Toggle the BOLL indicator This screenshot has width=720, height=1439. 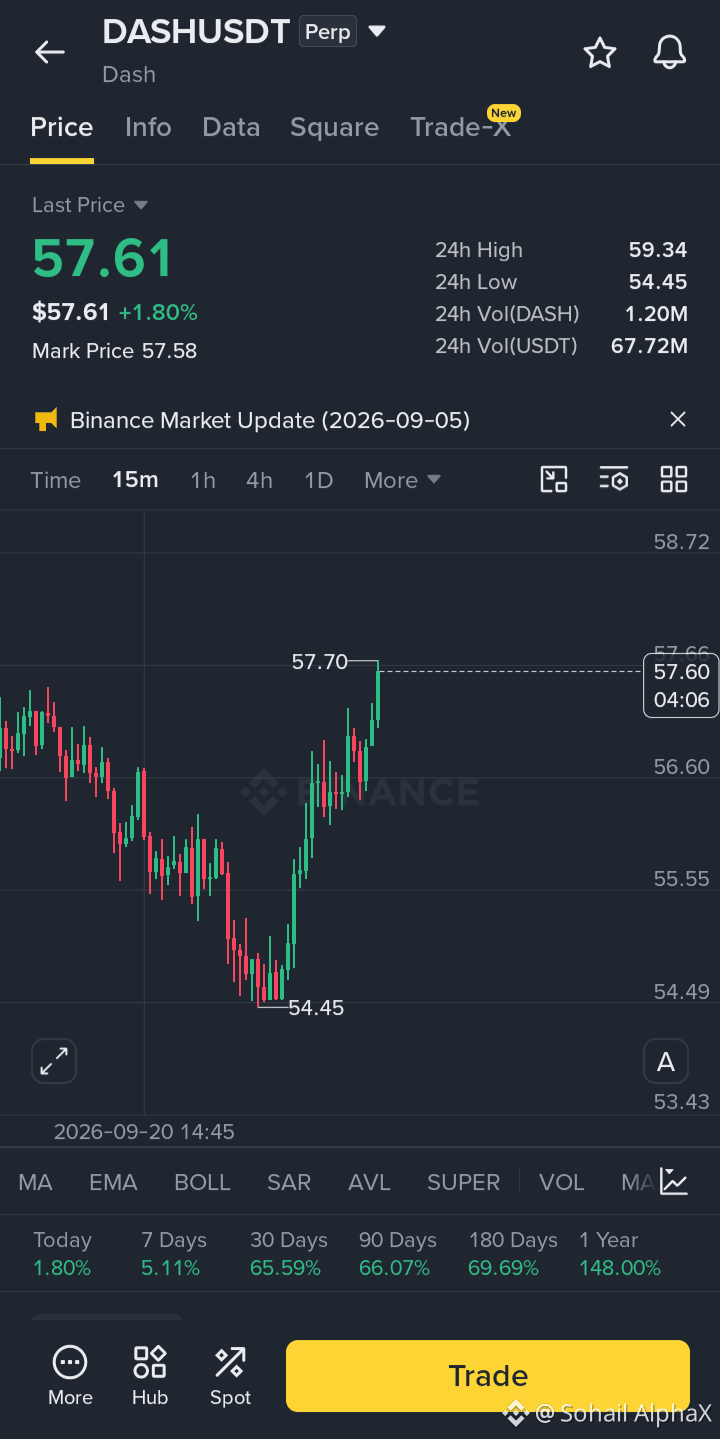pos(202,1182)
